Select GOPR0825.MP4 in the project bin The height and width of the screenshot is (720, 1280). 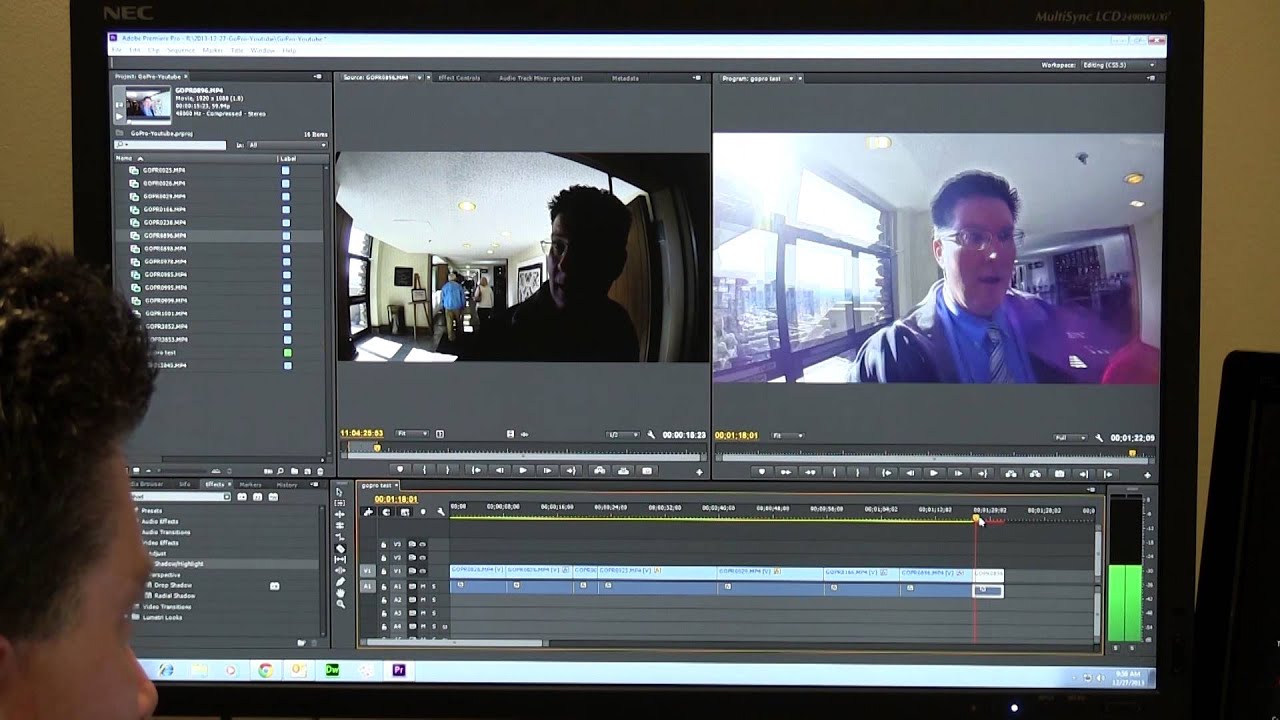[164, 170]
